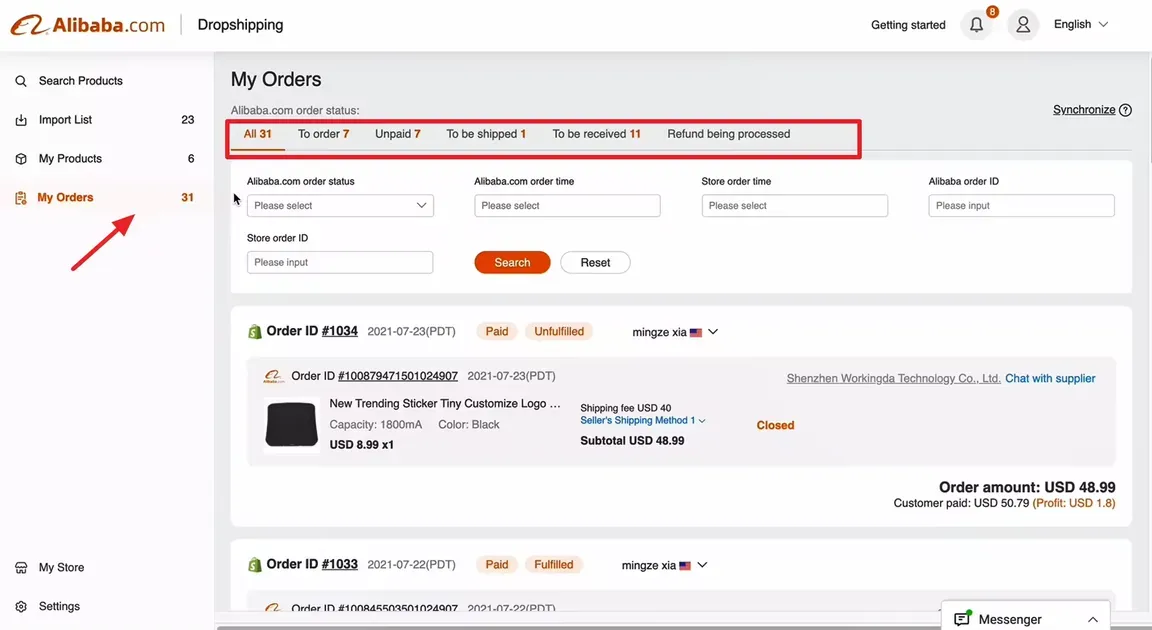Click the Settings gear icon

(21, 607)
